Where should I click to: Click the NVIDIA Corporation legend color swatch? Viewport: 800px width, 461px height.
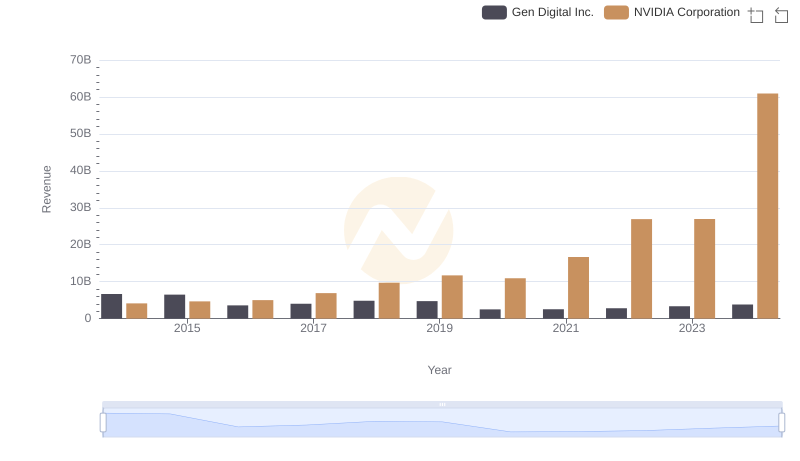[616, 12]
